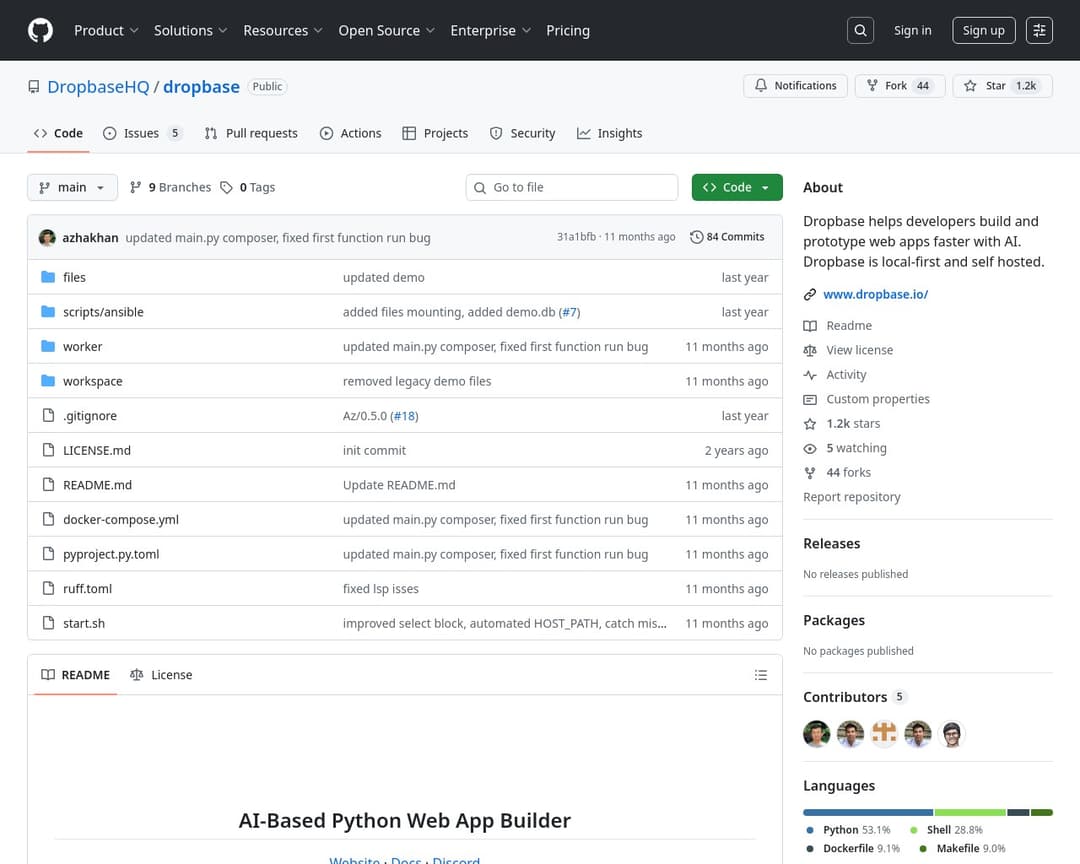This screenshot has width=1080, height=864.
Task: Click the appearance settings icon in header
Action: [1039, 30]
